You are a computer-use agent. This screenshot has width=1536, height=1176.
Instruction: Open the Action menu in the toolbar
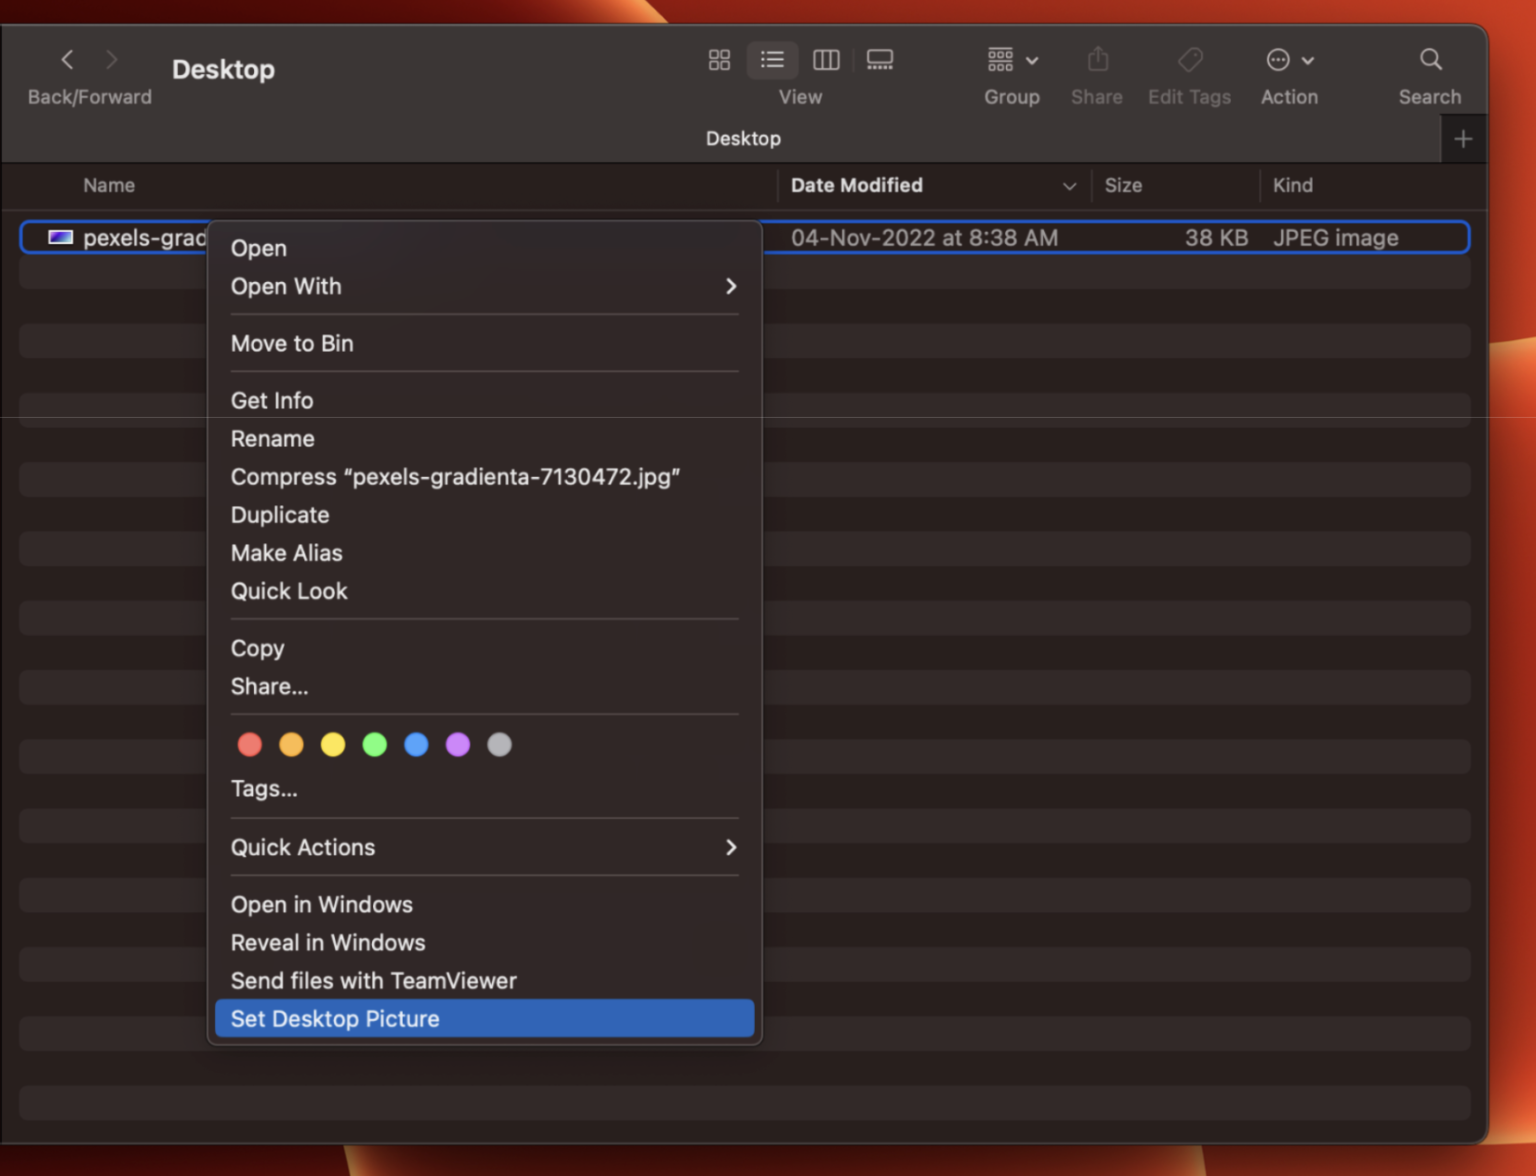(x=1288, y=59)
